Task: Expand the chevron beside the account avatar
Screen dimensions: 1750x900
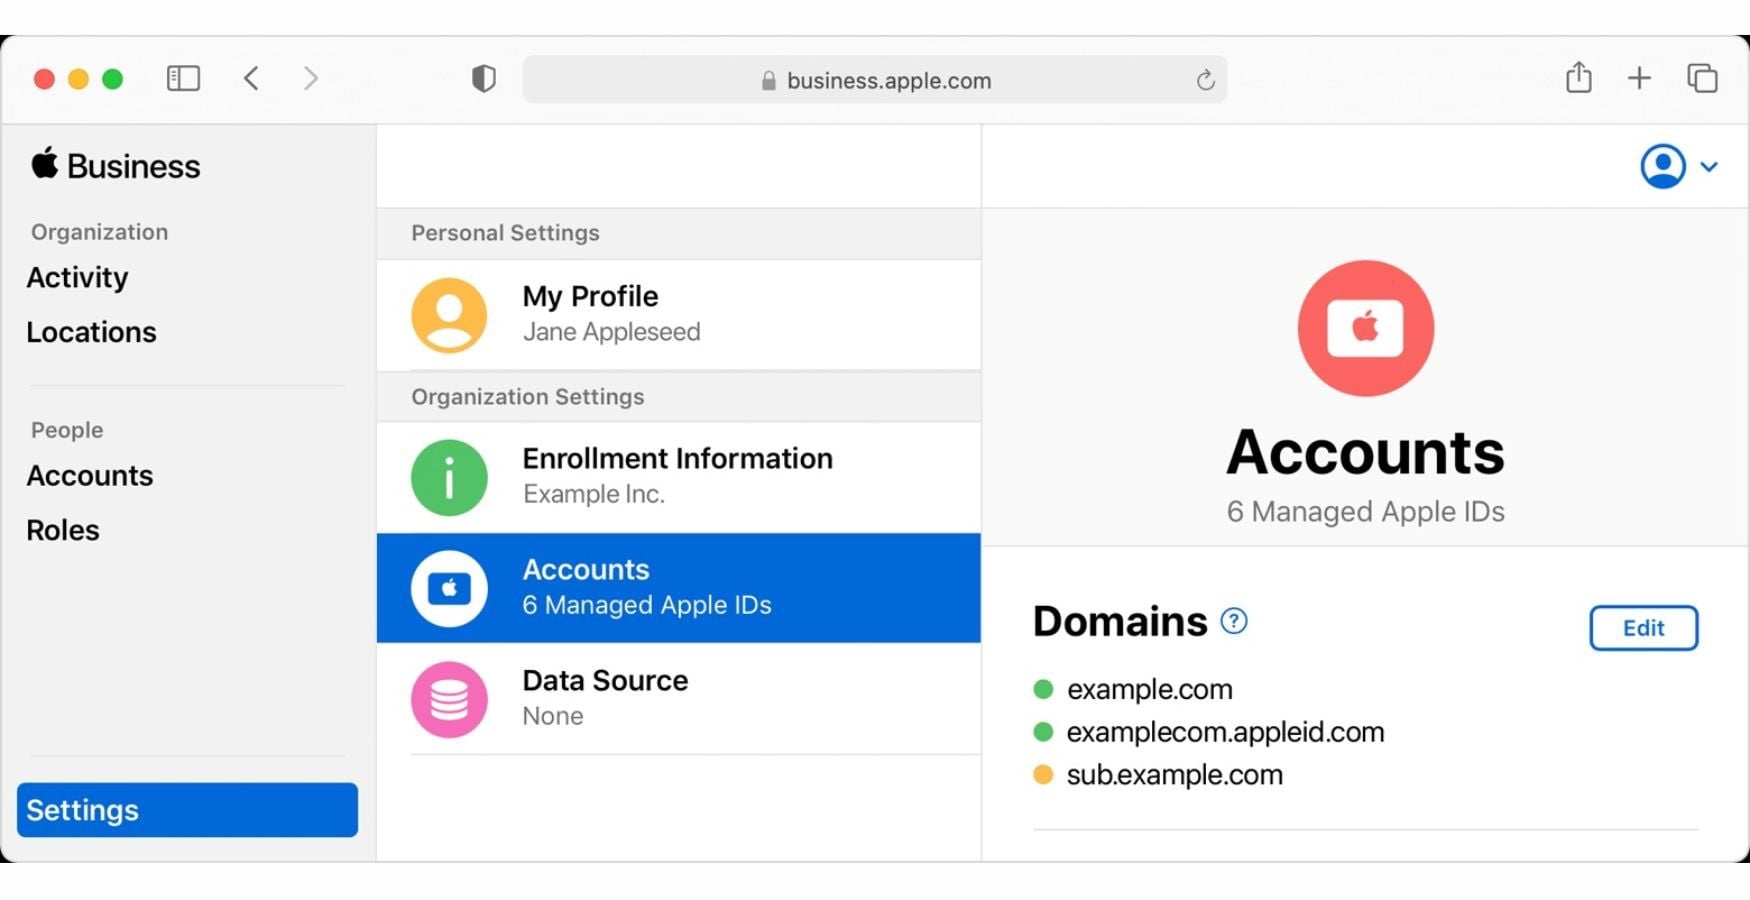Action: pyautogui.click(x=1709, y=167)
